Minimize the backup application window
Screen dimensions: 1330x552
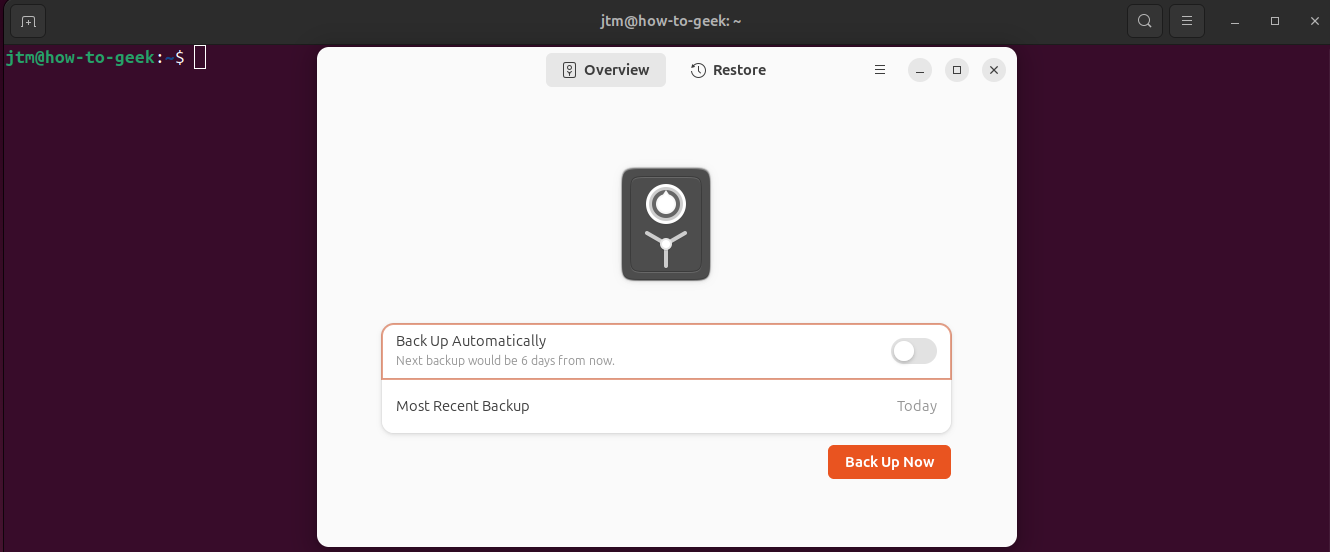pos(920,70)
